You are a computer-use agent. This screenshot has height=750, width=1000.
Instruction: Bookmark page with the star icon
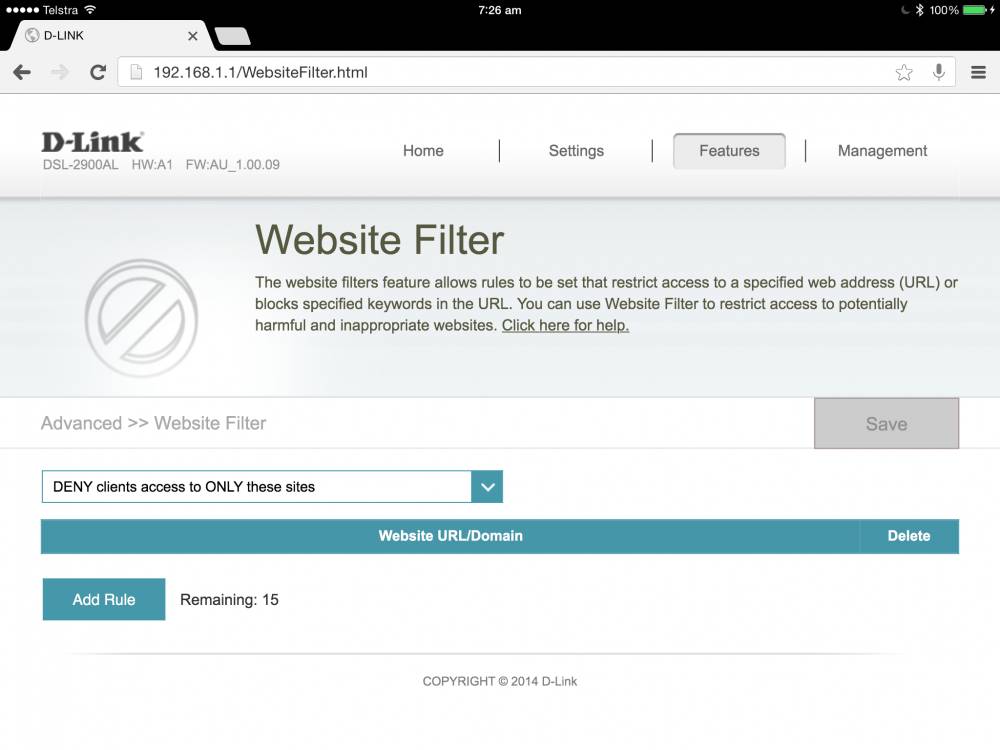coord(904,72)
